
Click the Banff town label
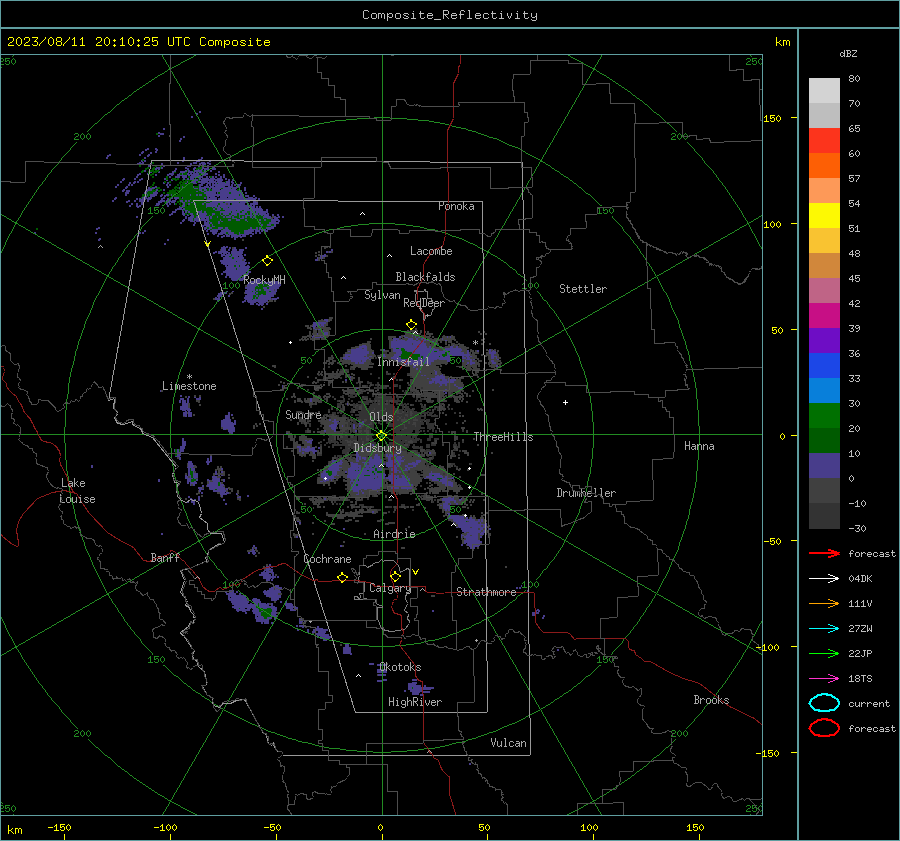click(165, 557)
